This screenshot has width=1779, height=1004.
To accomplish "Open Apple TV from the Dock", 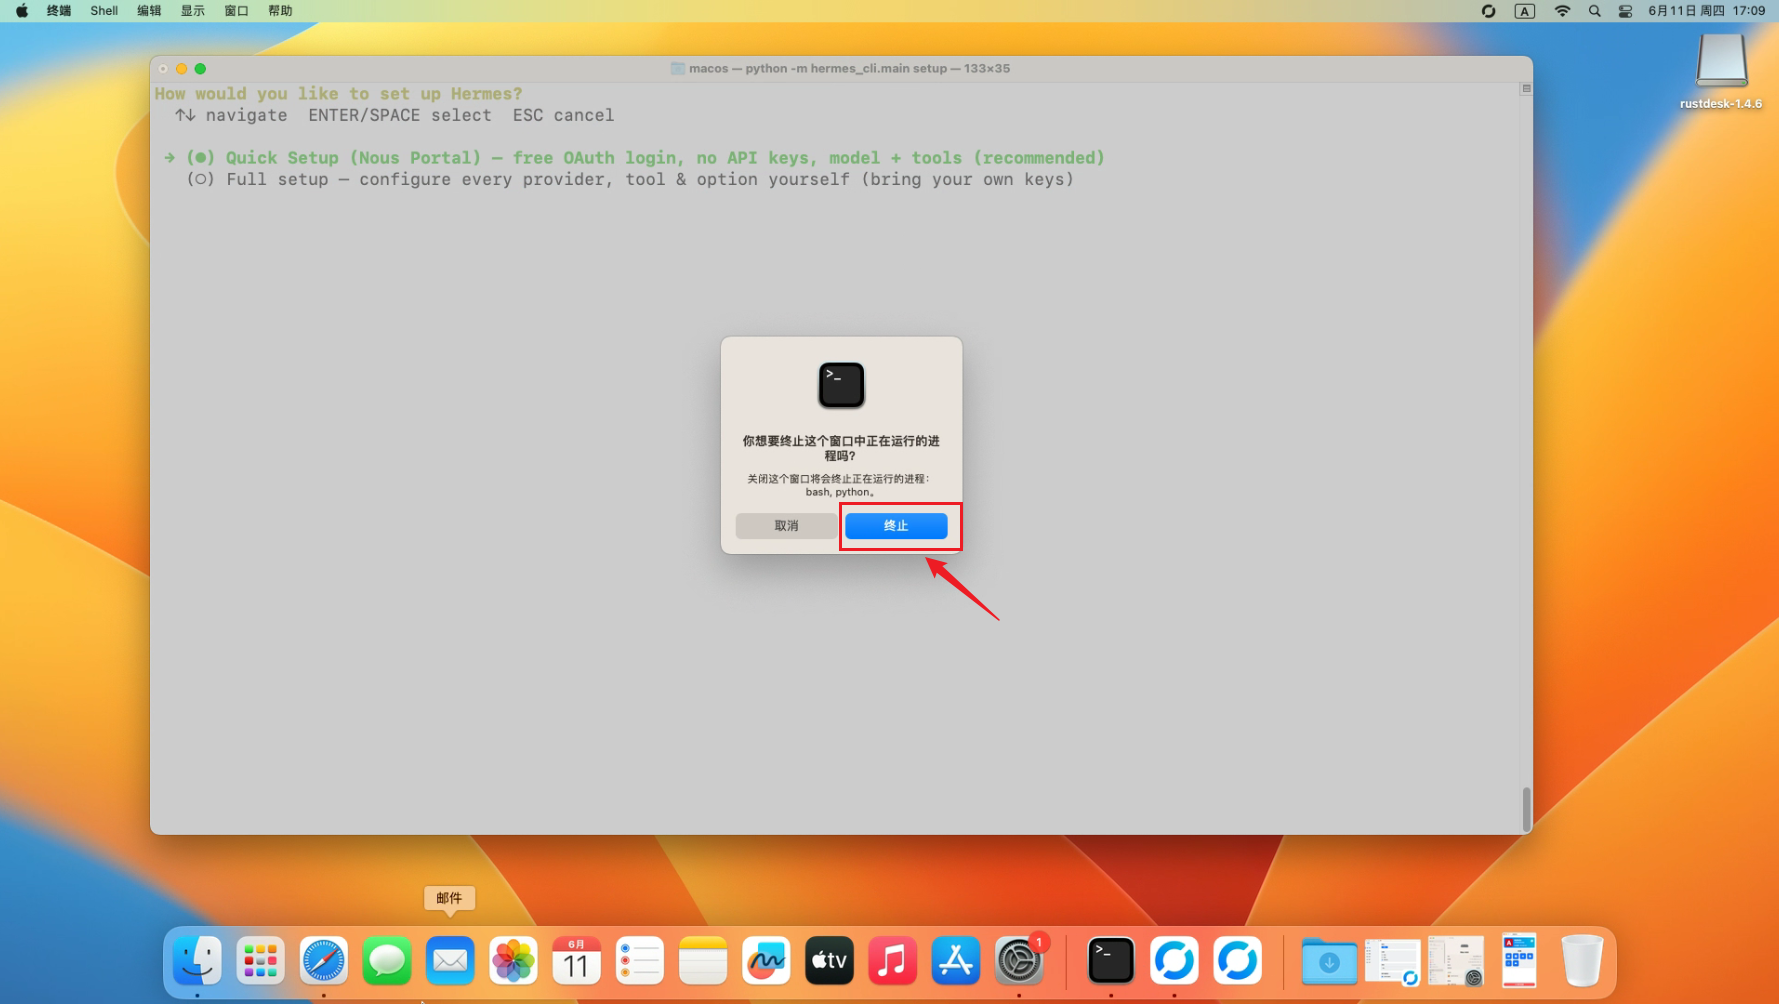I will pos(830,961).
